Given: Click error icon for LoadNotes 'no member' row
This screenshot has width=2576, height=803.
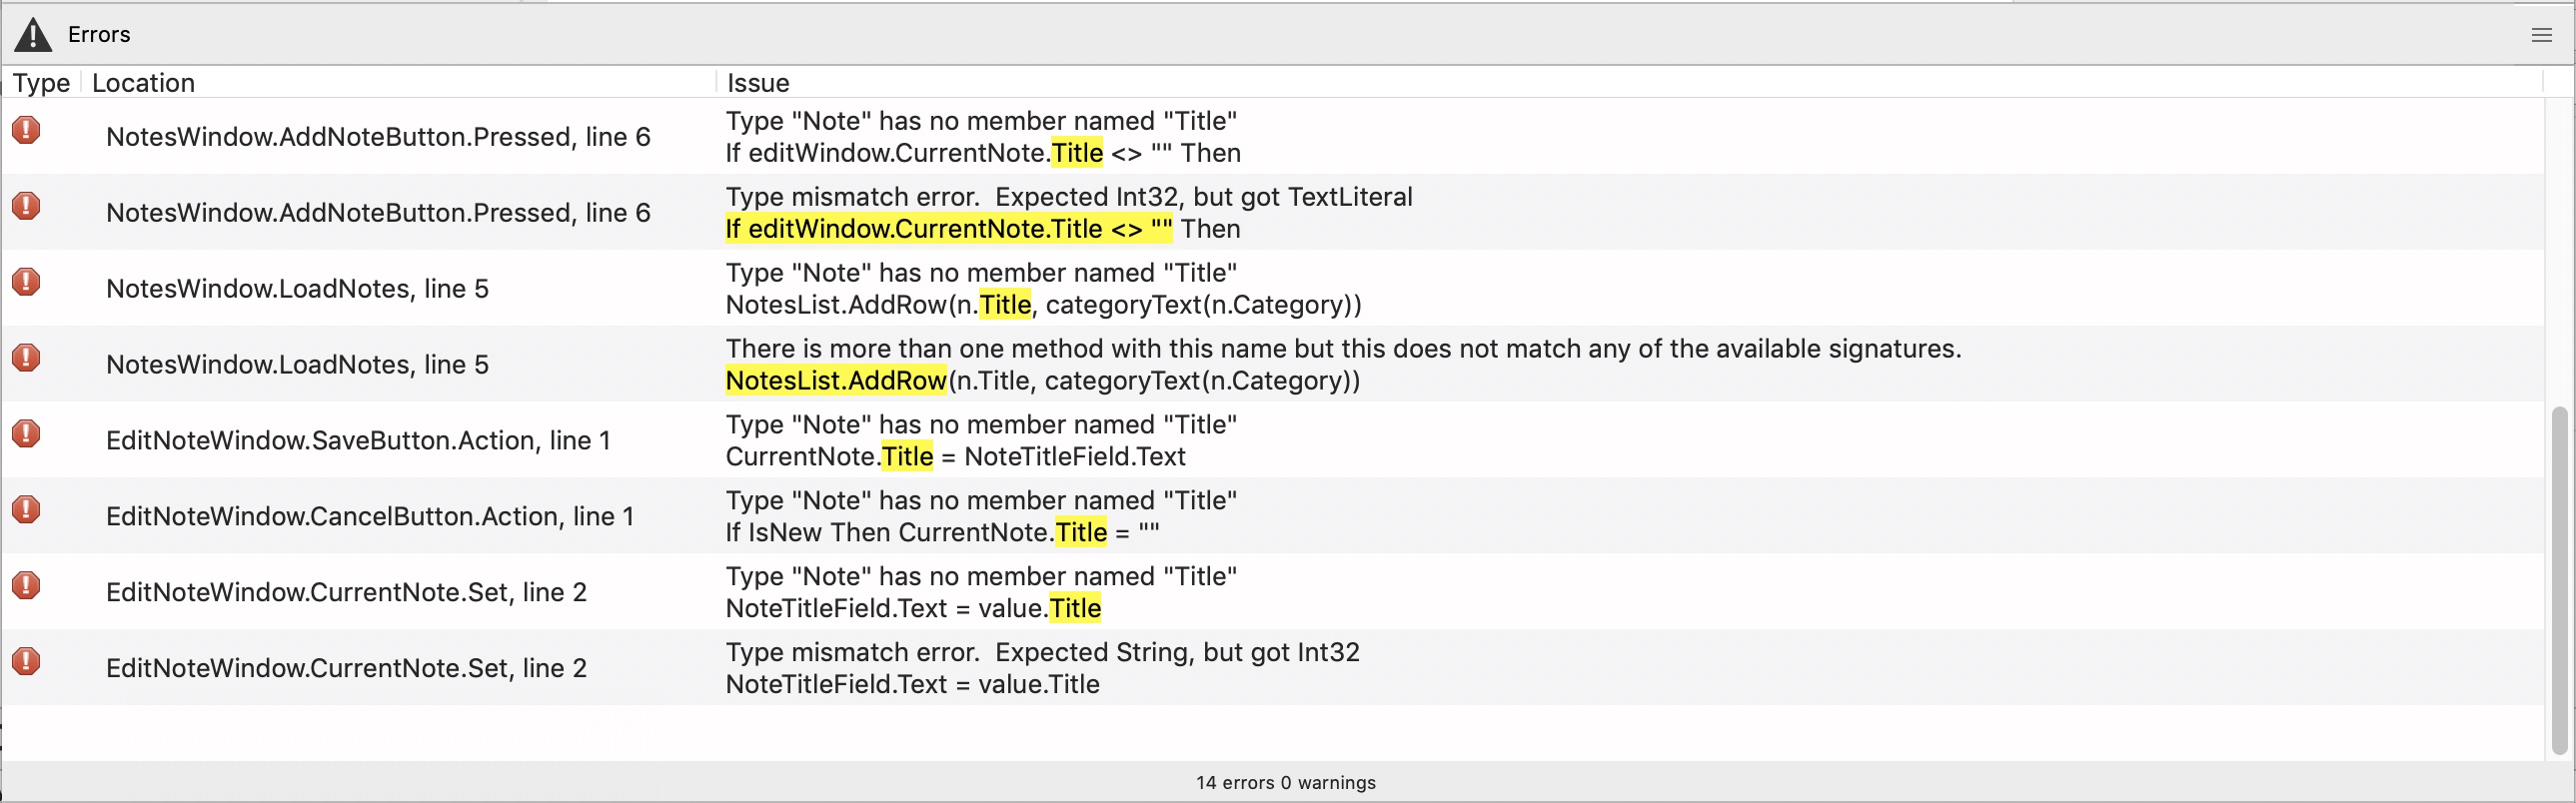Looking at the screenshot, I should coord(26,282).
